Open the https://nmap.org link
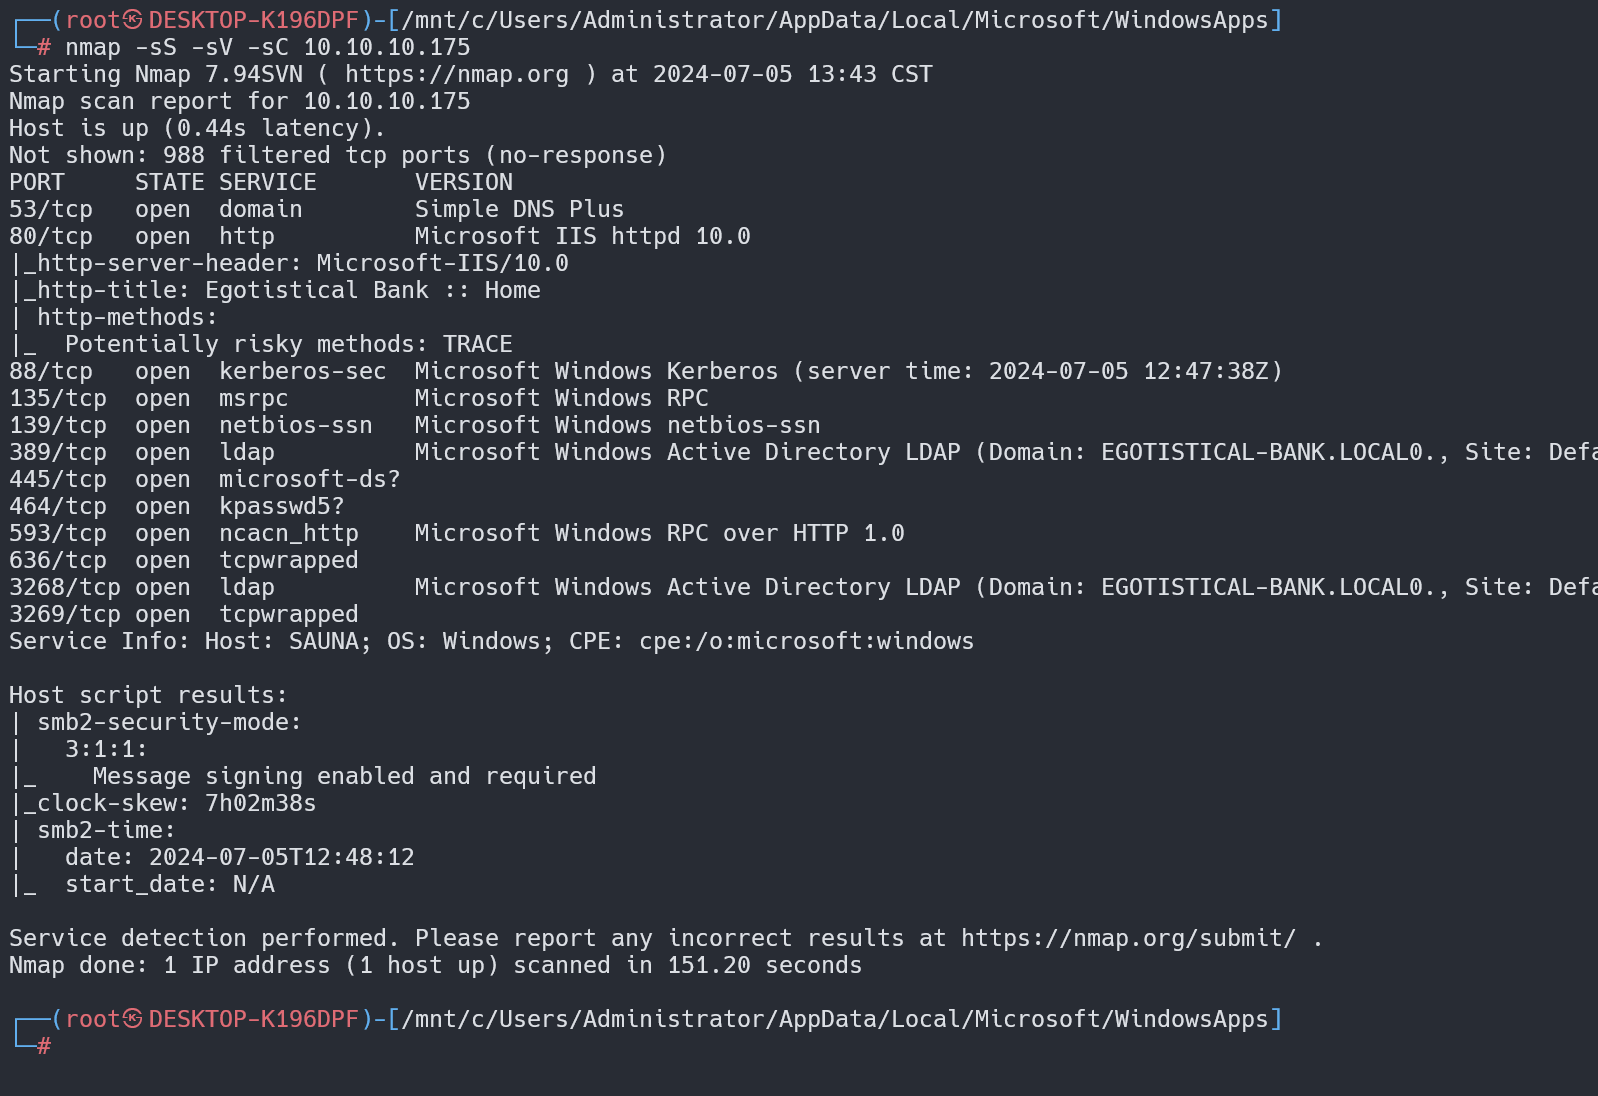Screen dimensions: 1598x1096 456,75
